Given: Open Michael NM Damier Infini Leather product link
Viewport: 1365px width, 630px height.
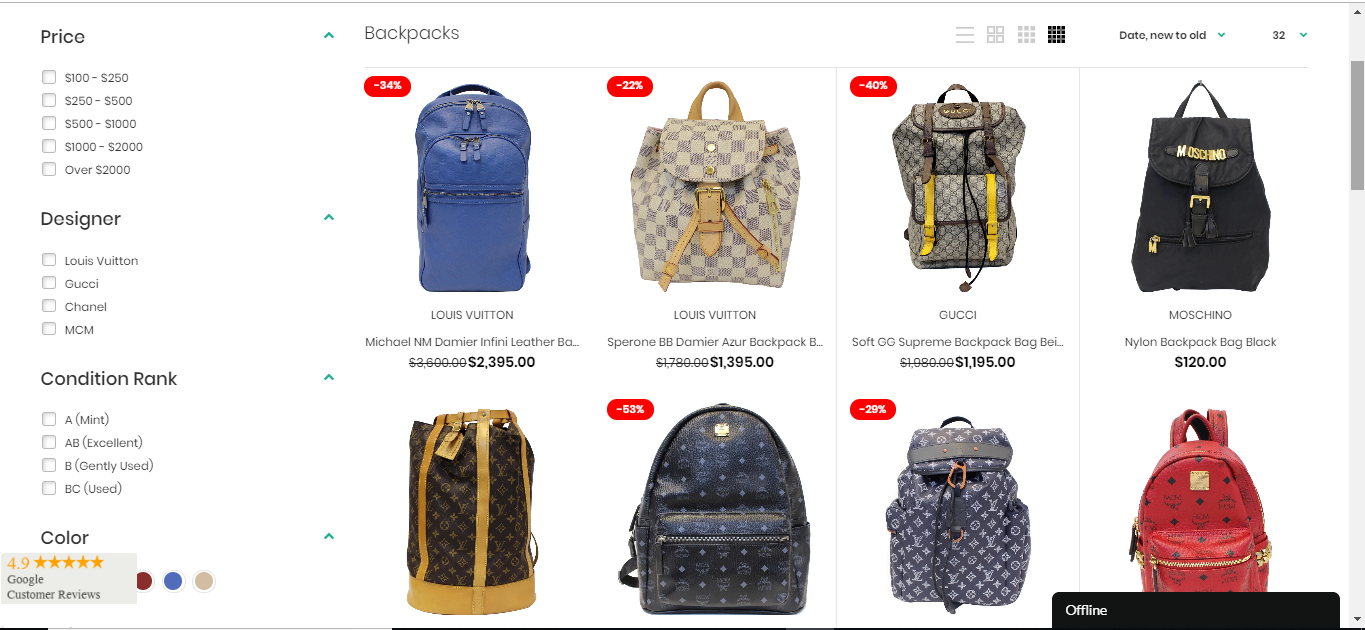Looking at the screenshot, I should click(472, 342).
